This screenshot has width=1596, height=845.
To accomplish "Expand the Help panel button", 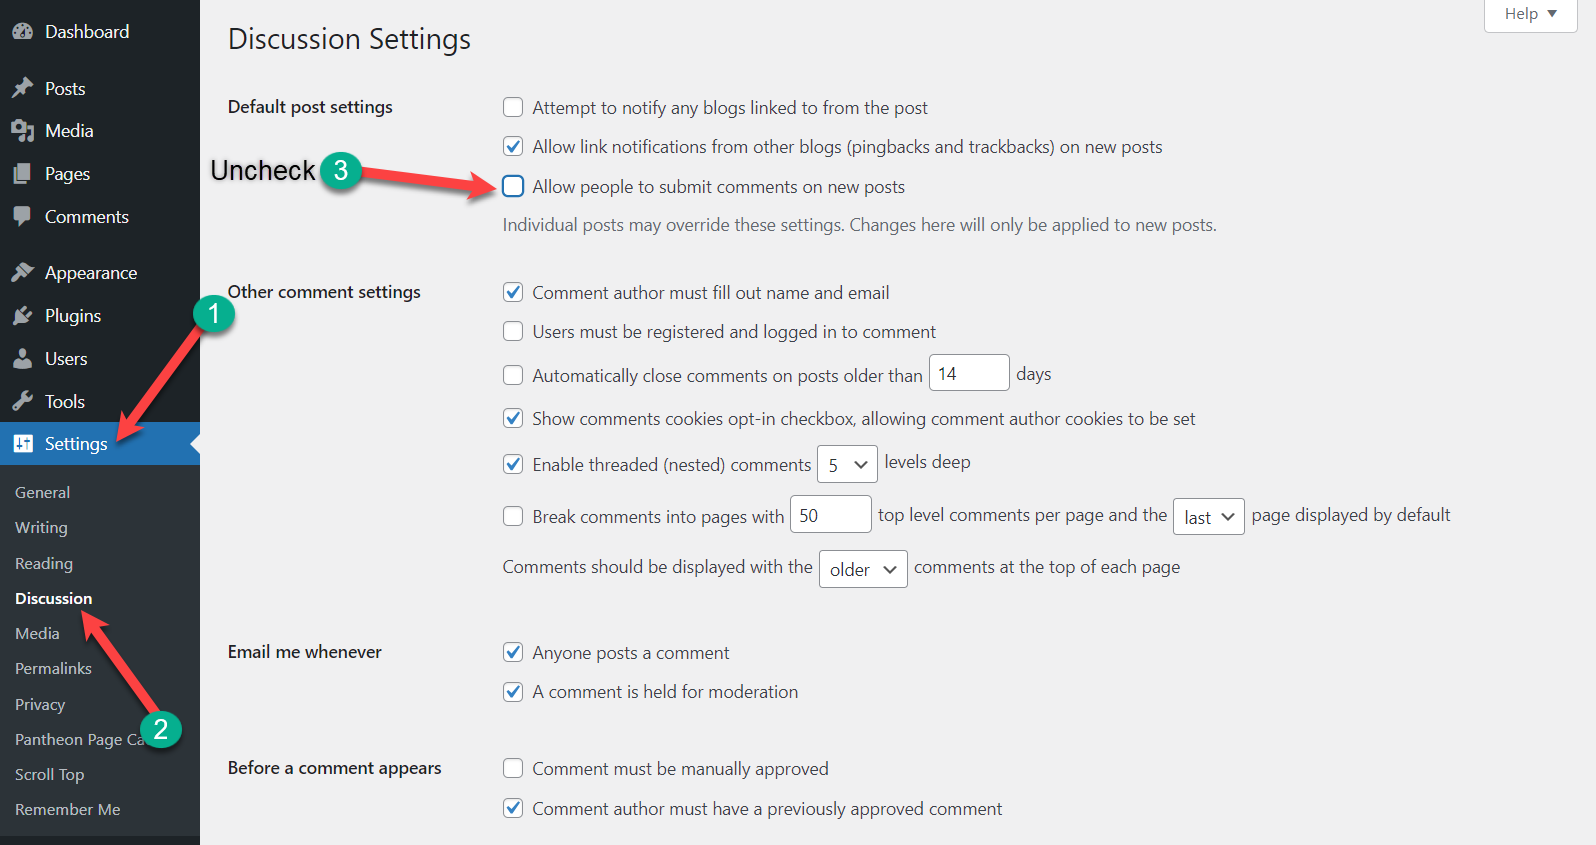I will 1530,14.
